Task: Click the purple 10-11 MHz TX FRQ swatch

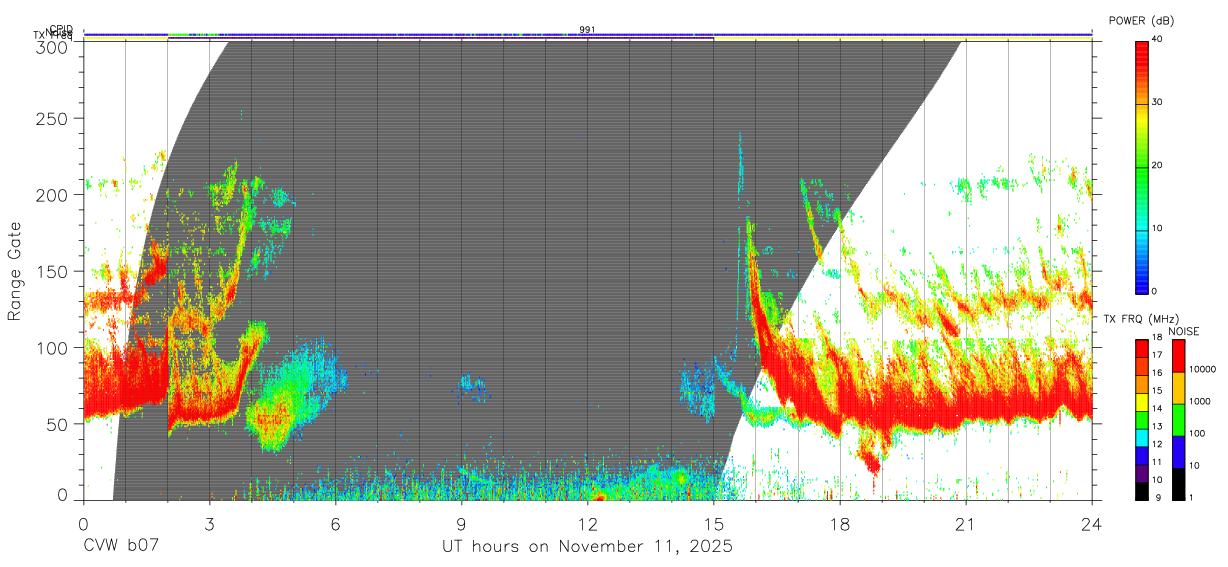Action: [1141, 472]
